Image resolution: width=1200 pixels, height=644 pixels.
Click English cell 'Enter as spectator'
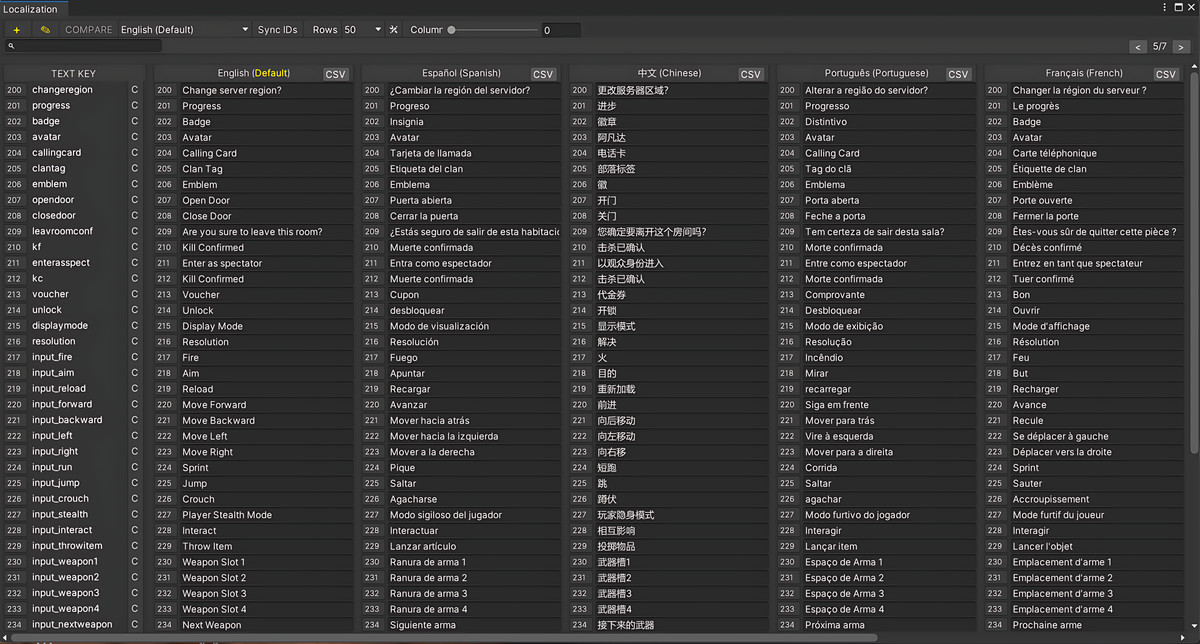[x=266, y=263]
